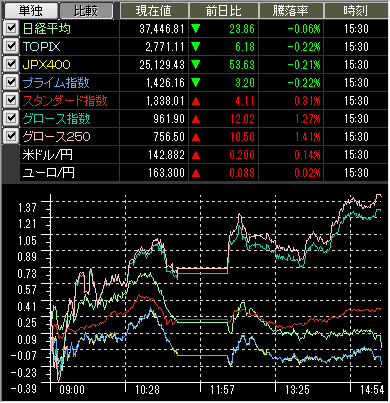Uncheck the 日経平均 checkbox
390x403 pixels.
click(11, 29)
